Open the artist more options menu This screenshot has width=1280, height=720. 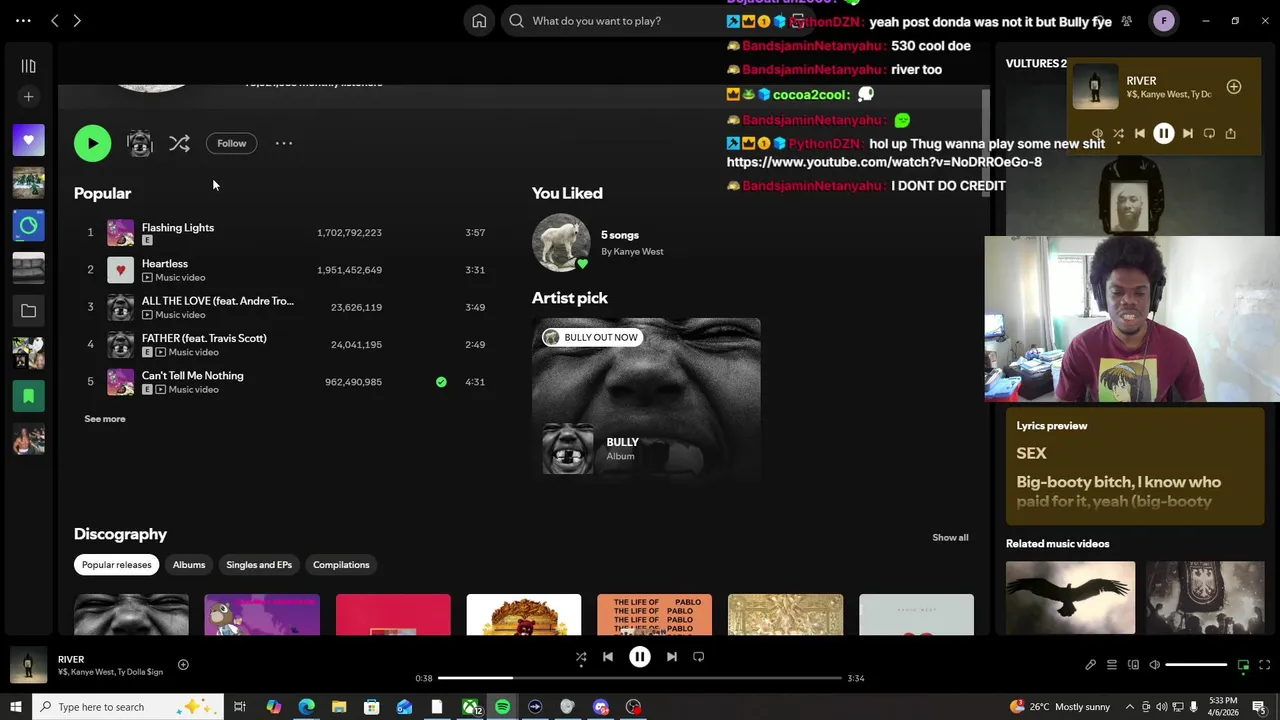[284, 143]
